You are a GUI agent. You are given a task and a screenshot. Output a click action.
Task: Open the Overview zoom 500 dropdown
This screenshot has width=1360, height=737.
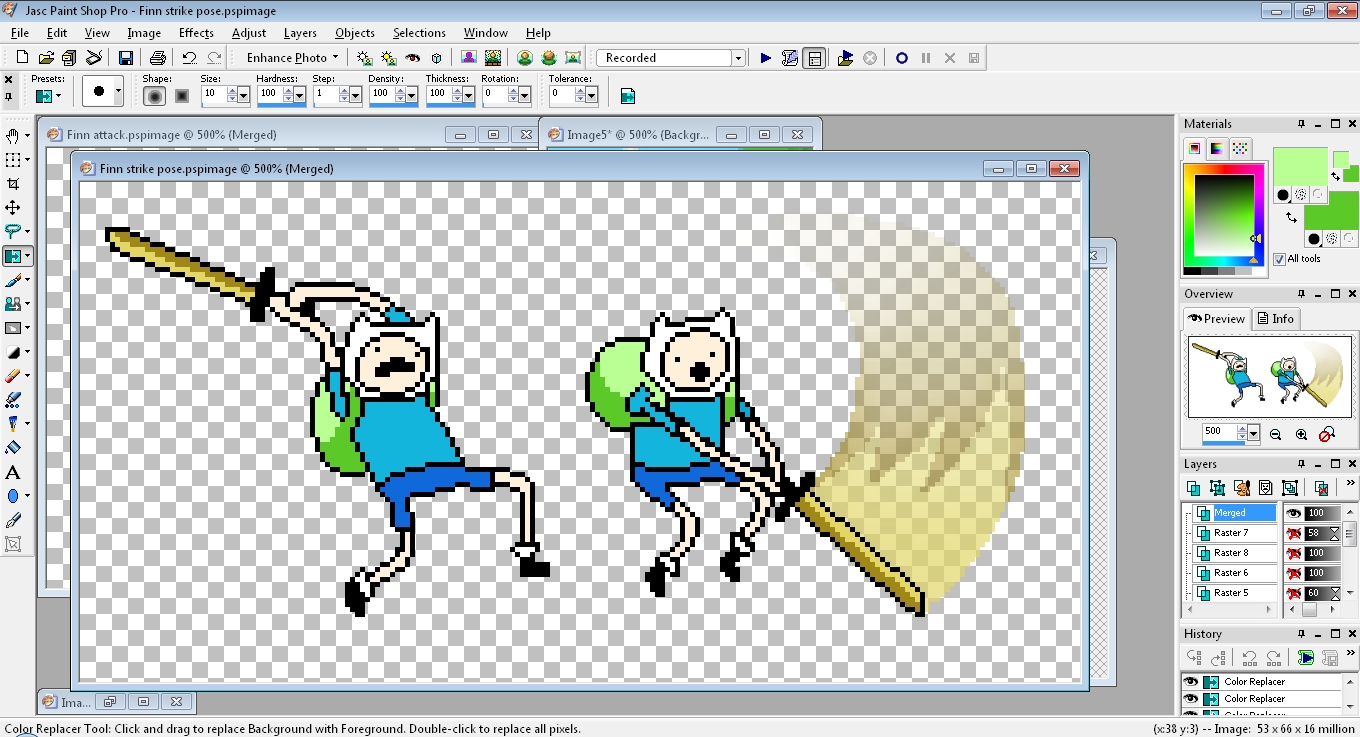coord(1253,433)
